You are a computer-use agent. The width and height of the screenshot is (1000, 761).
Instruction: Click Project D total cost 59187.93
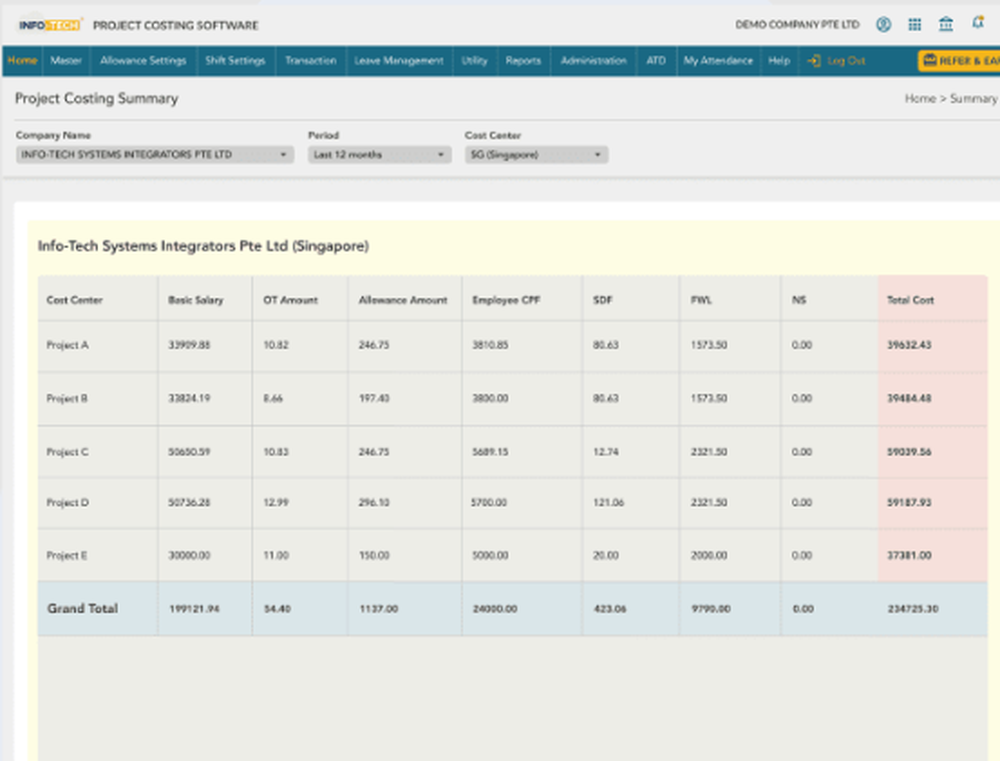[909, 503]
